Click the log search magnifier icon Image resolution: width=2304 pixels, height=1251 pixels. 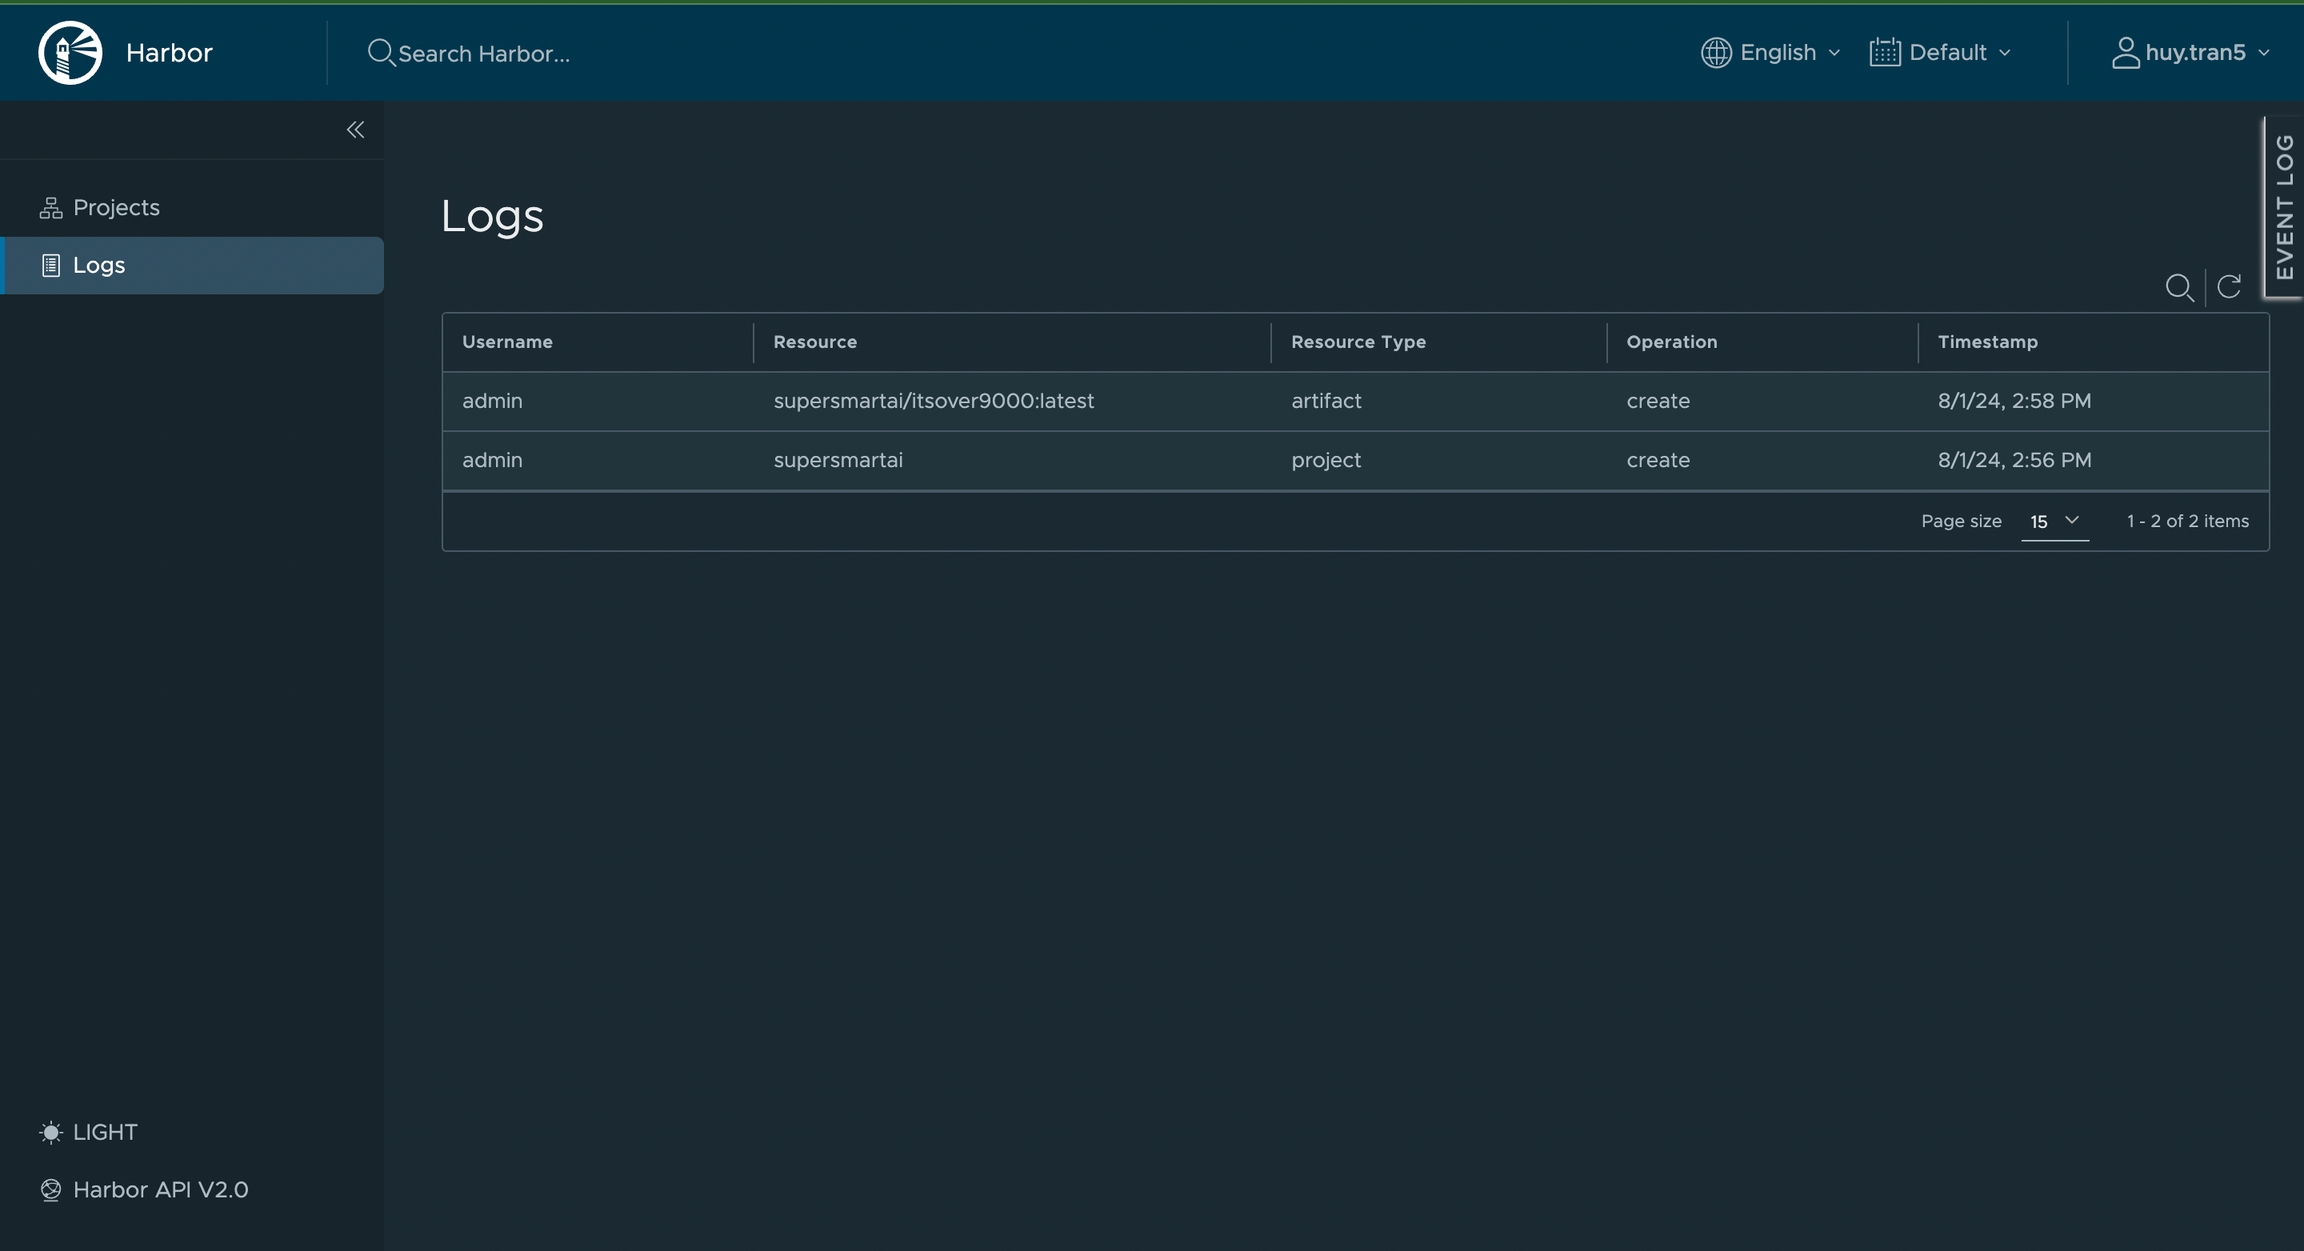click(x=2179, y=288)
